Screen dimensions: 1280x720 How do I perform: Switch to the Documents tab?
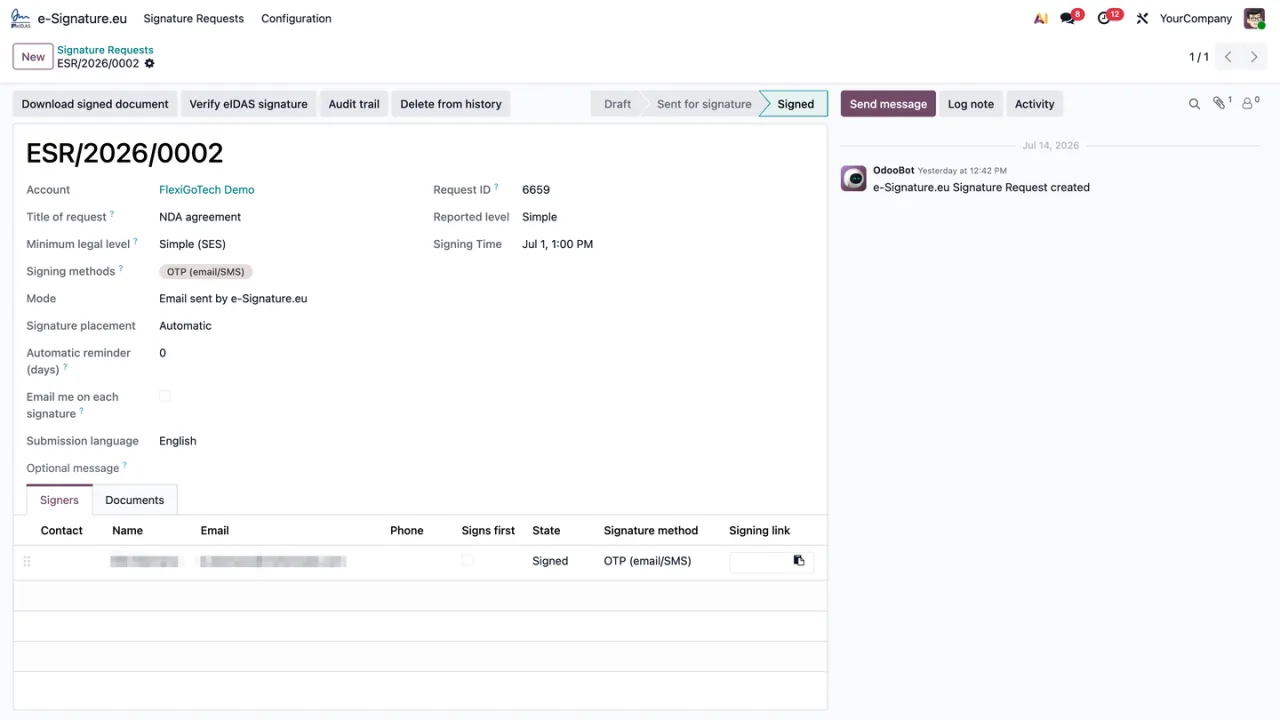click(134, 500)
